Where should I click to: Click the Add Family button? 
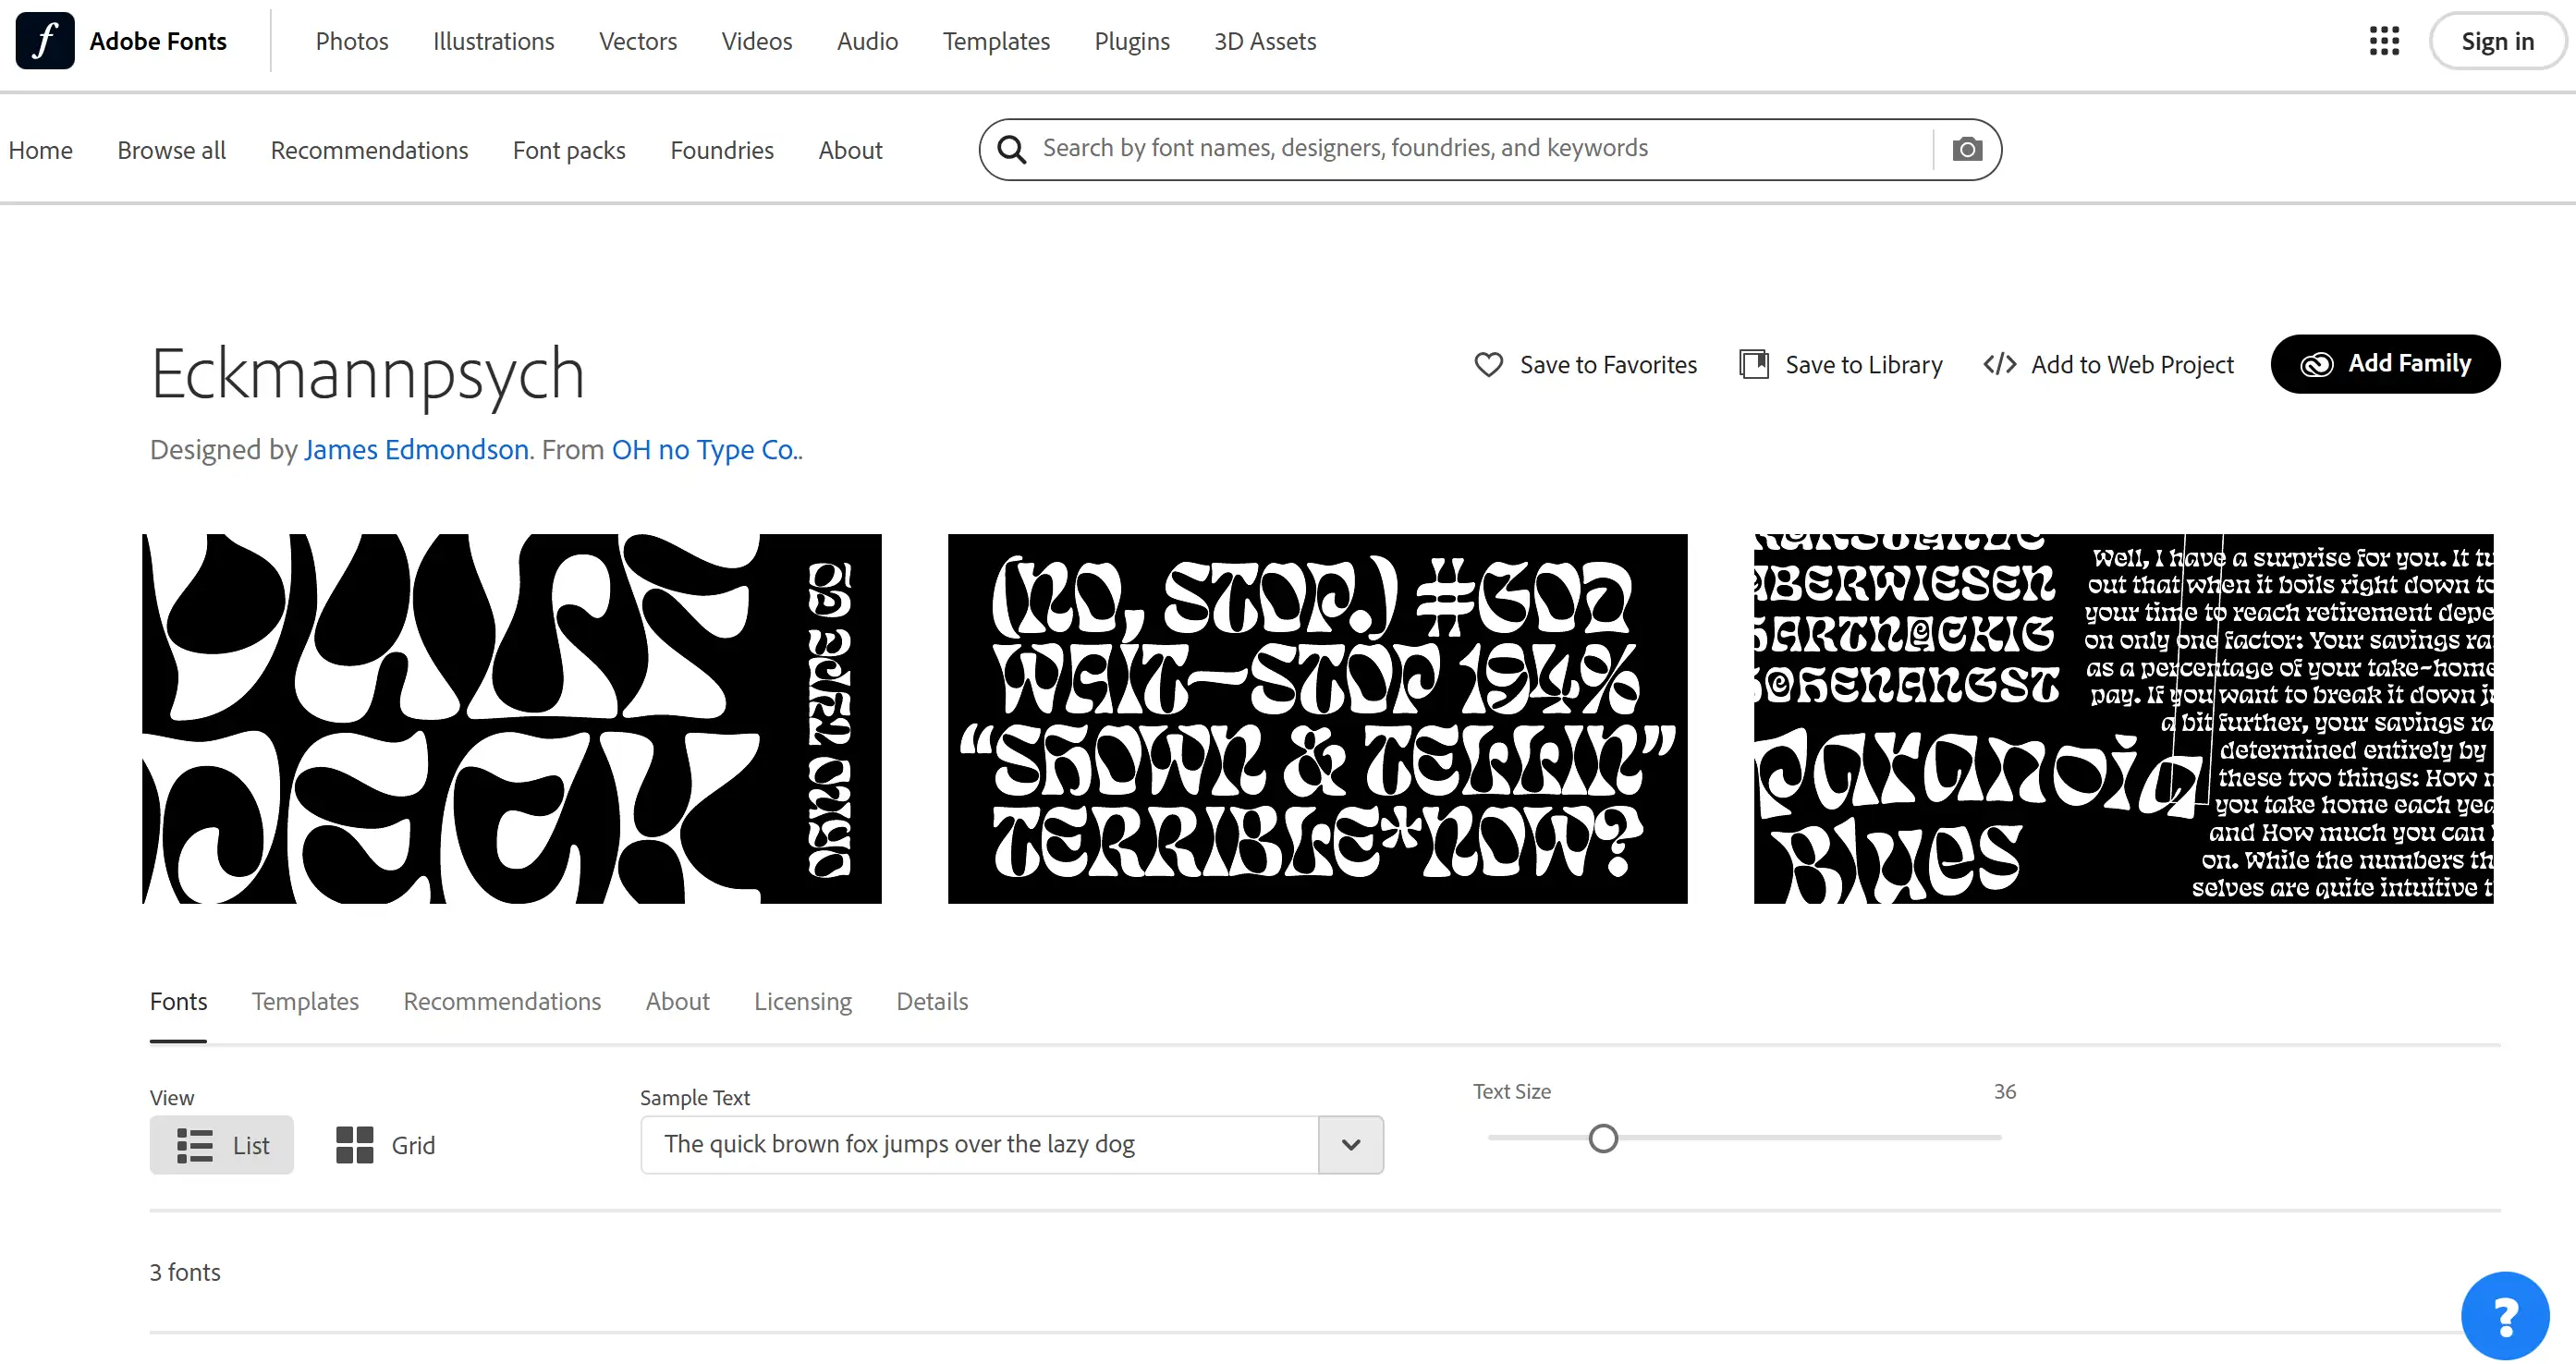click(2385, 364)
